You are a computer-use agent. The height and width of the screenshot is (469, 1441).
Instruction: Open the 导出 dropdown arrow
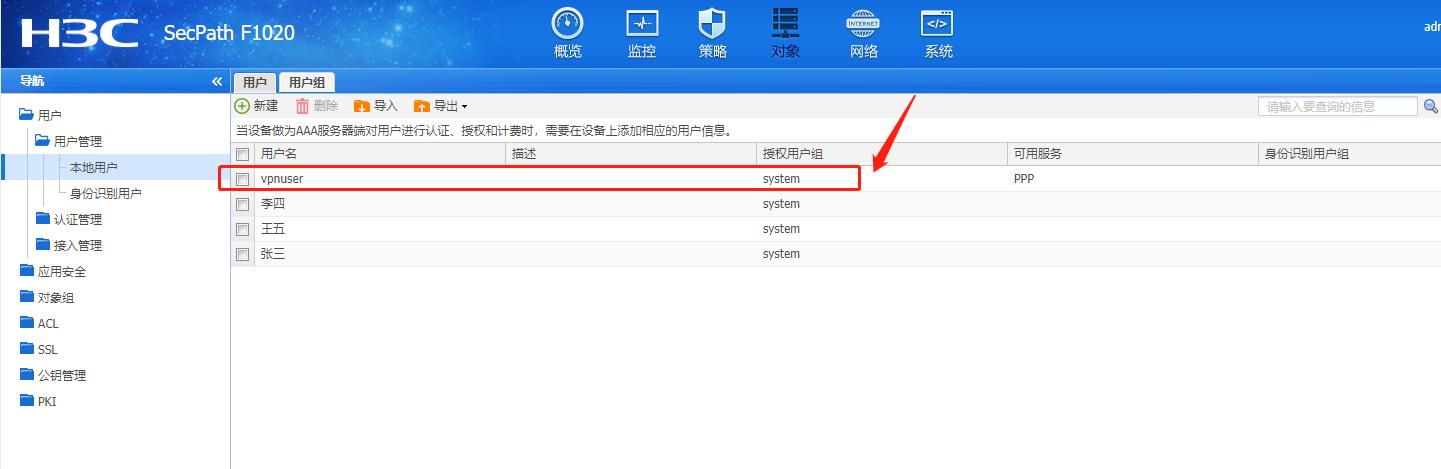coord(464,107)
